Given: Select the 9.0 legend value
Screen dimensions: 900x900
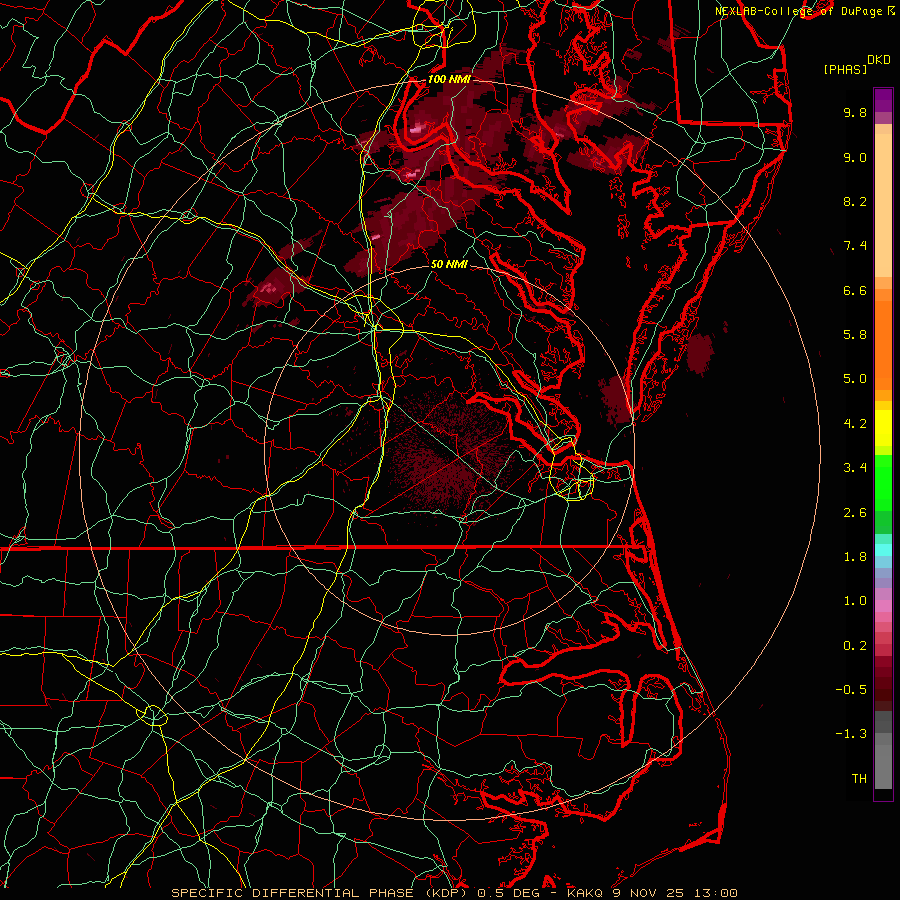Looking at the screenshot, I should 855,157.
